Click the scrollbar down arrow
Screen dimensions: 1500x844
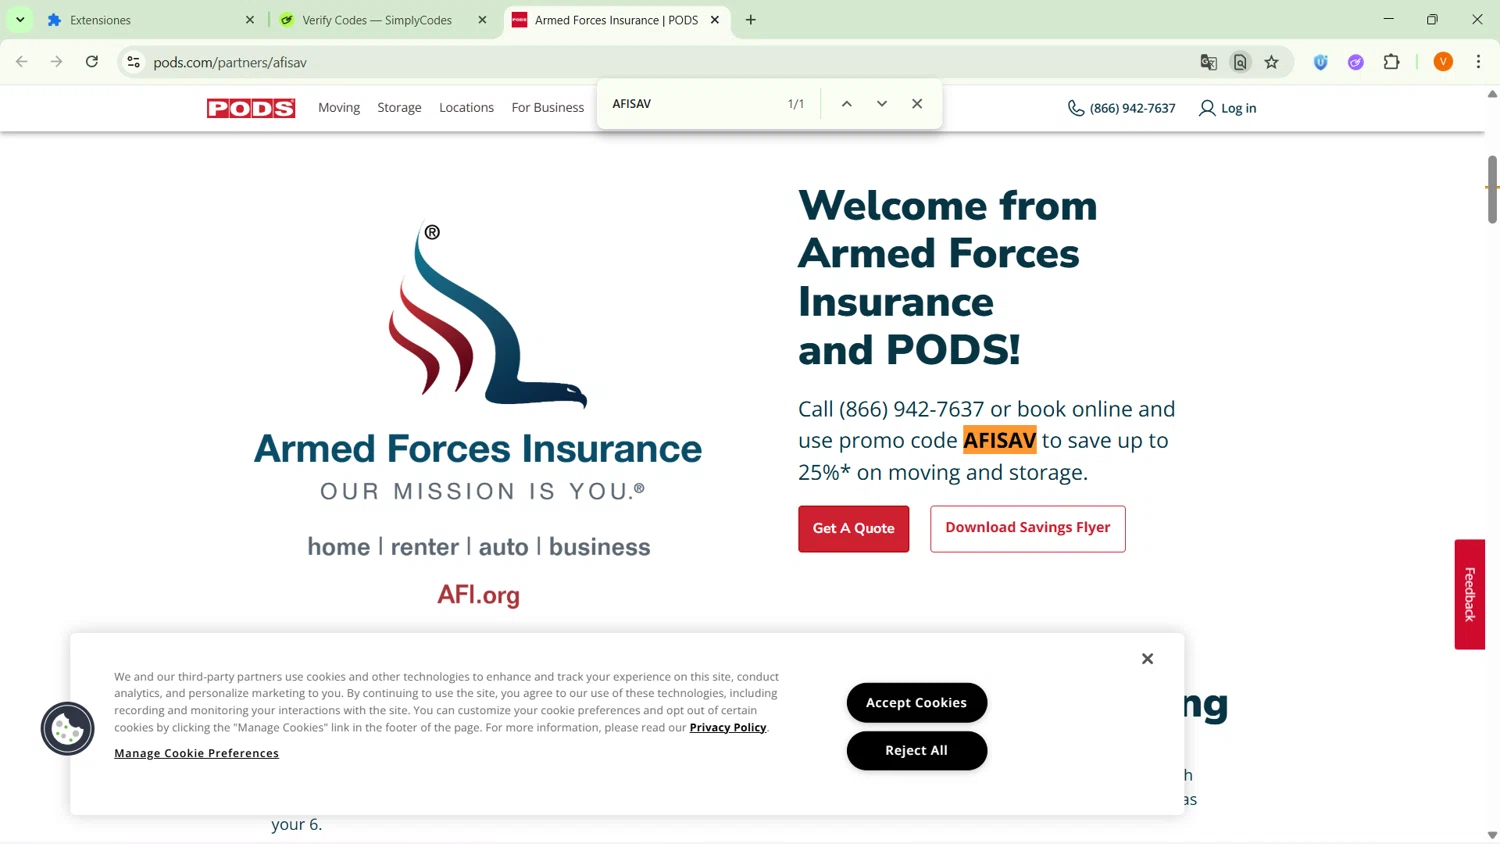pyautogui.click(x=1492, y=835)
